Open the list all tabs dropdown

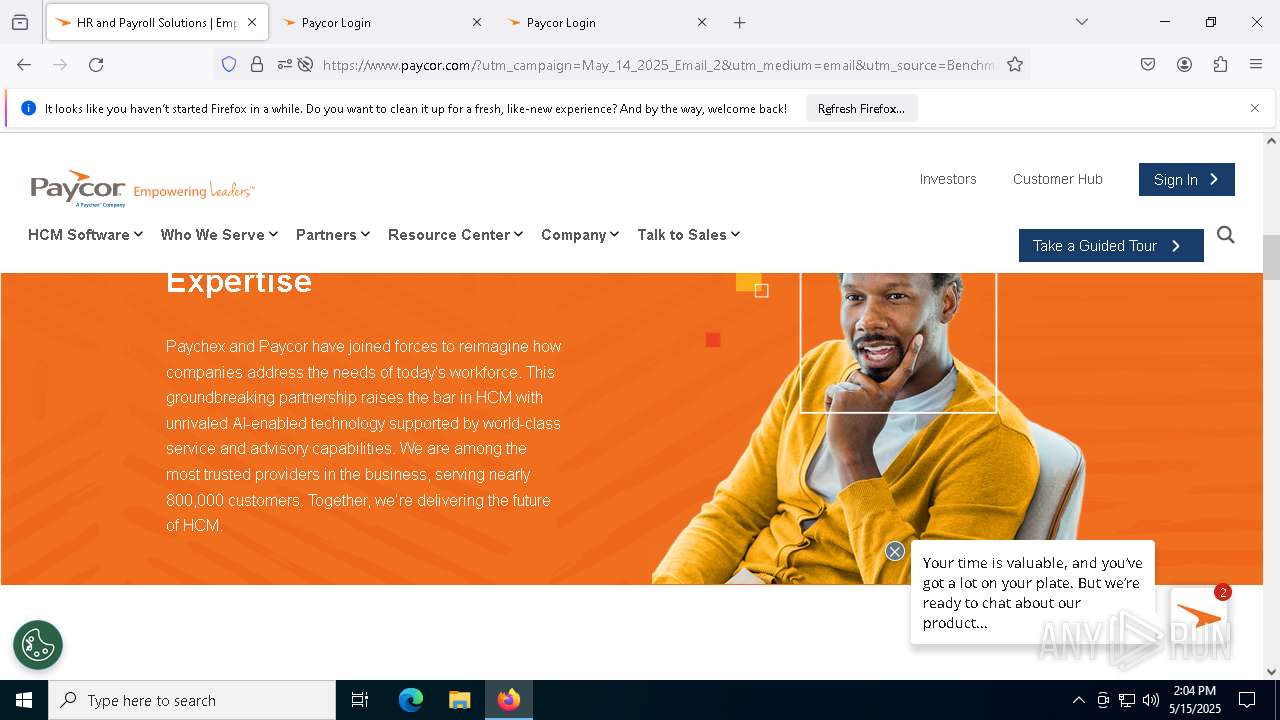1081,22
